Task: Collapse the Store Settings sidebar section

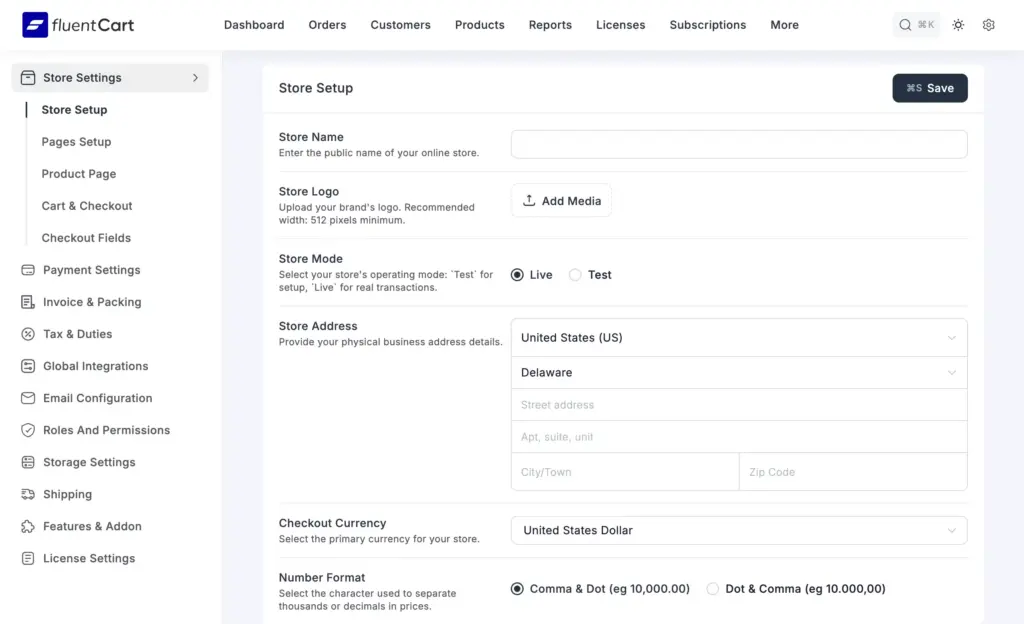Action: coord(194,78)
